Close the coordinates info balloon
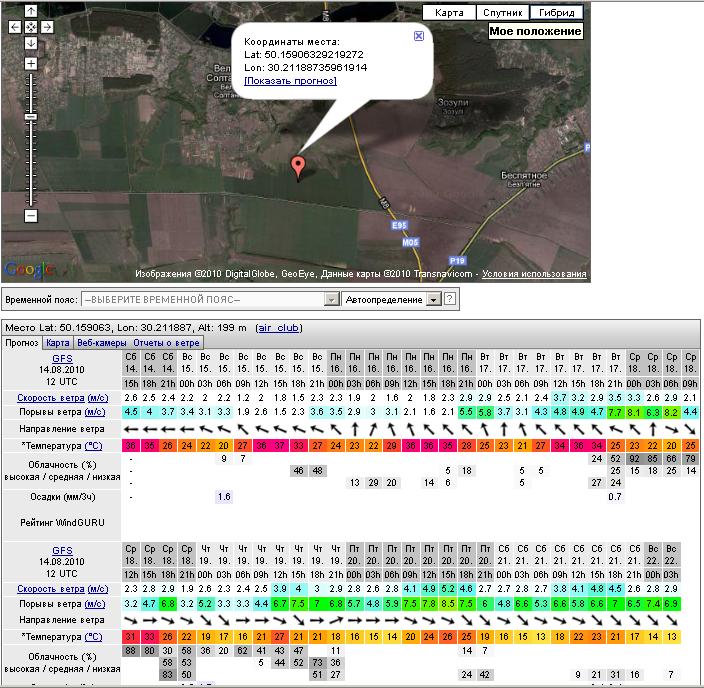This screenshot has height=688, width=704. [419, 35]
